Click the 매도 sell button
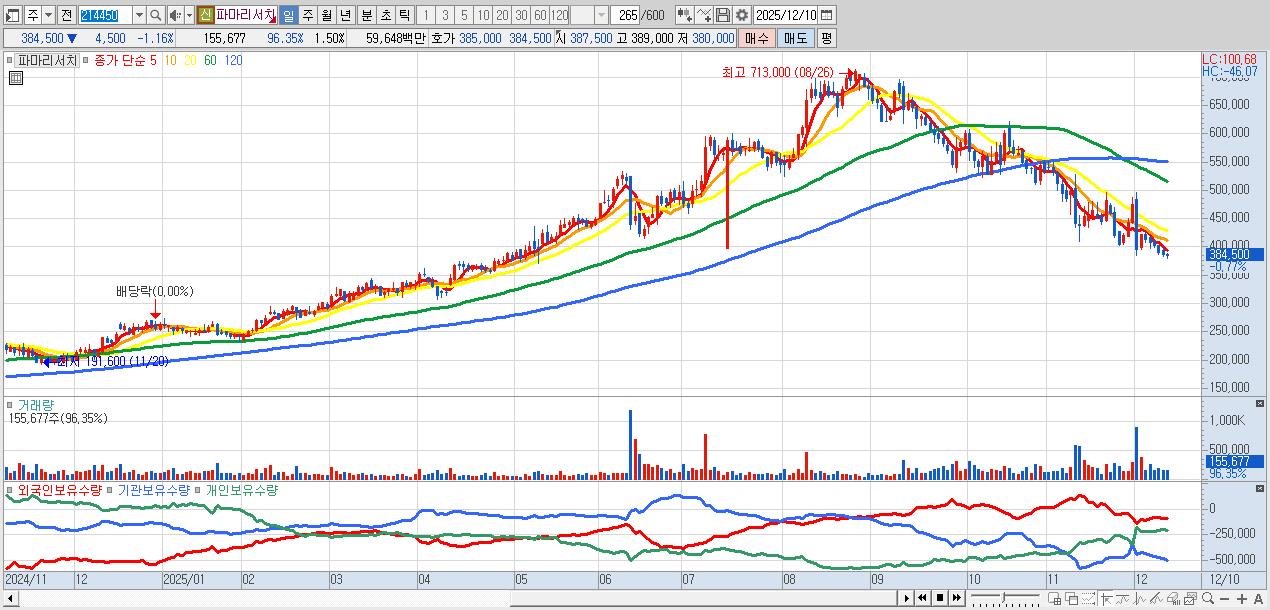 [795, 38]
